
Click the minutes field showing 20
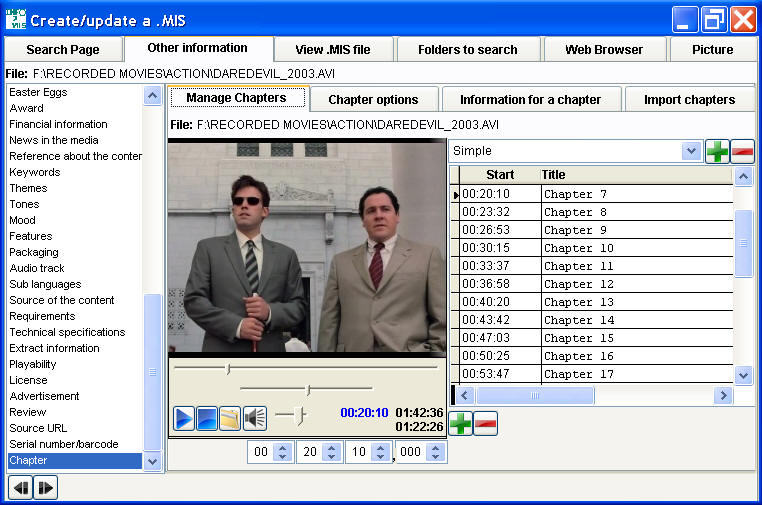coord(310,452)
